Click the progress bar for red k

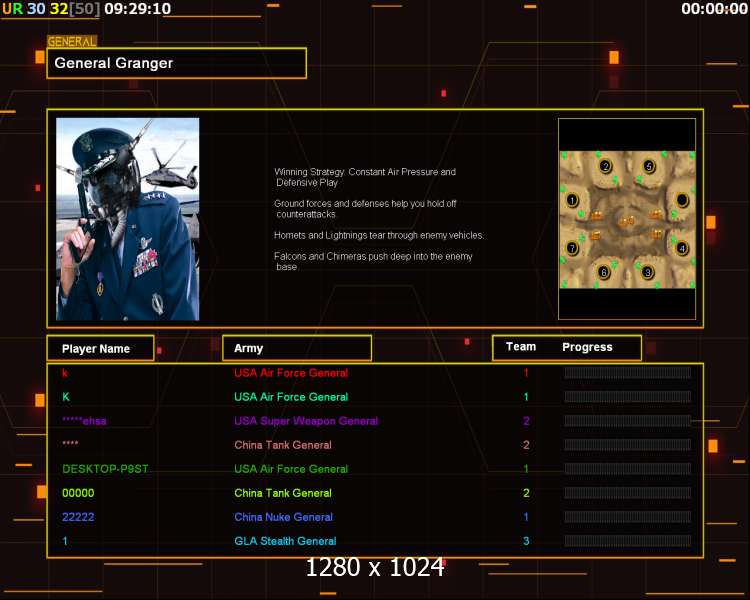click(x=628, y=373)
